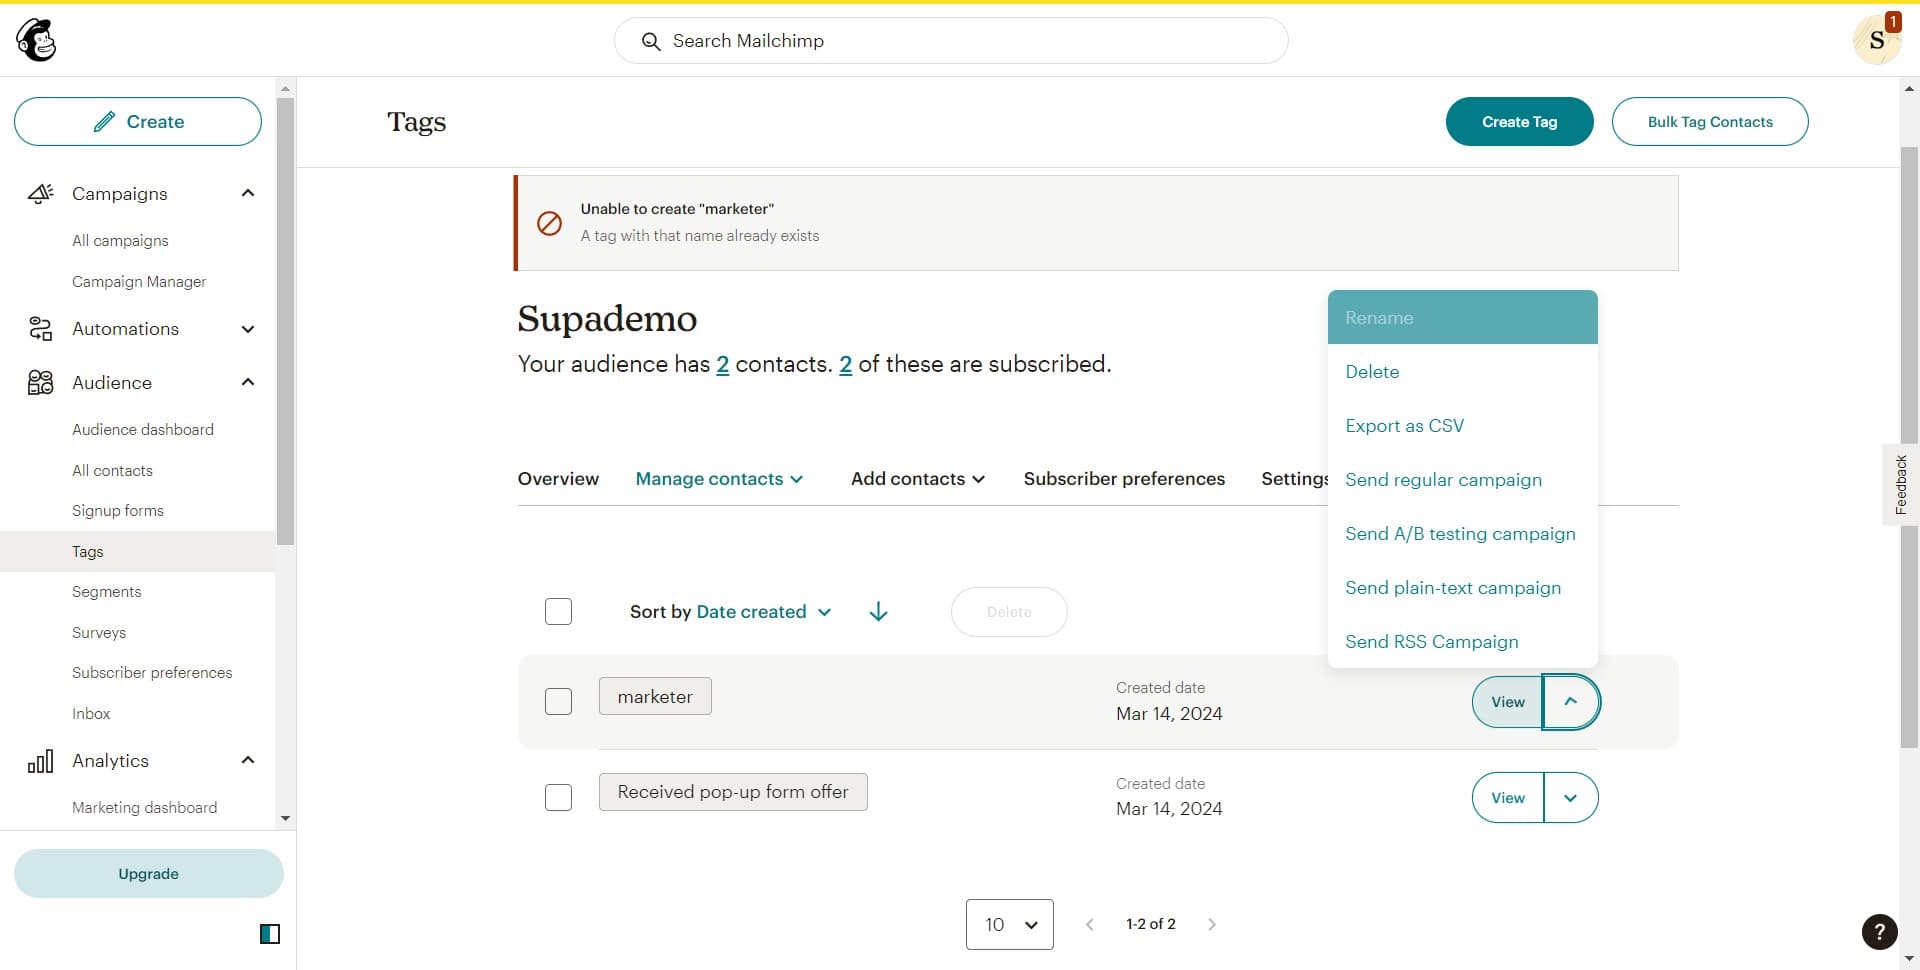The image size is (1920, 970).
Task: Click the Audience people icon
Action: (x=40, y=383)
